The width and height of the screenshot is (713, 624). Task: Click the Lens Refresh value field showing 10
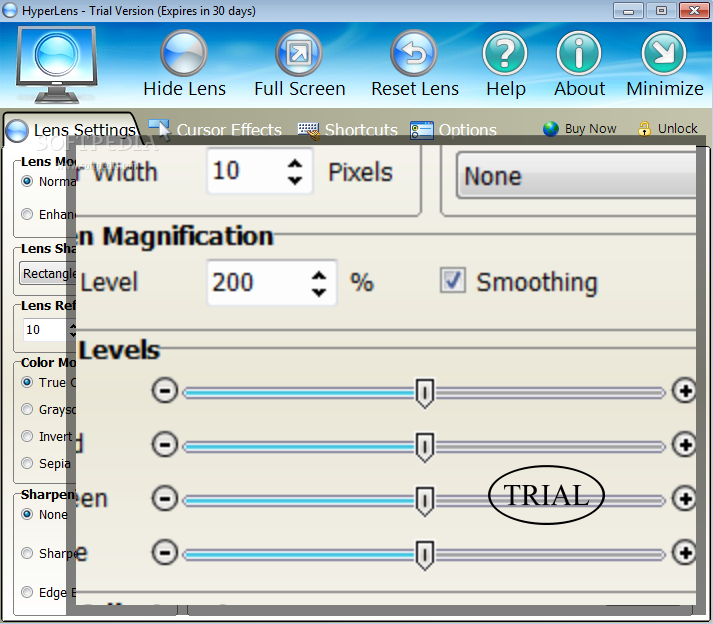(x=45, y=330)
